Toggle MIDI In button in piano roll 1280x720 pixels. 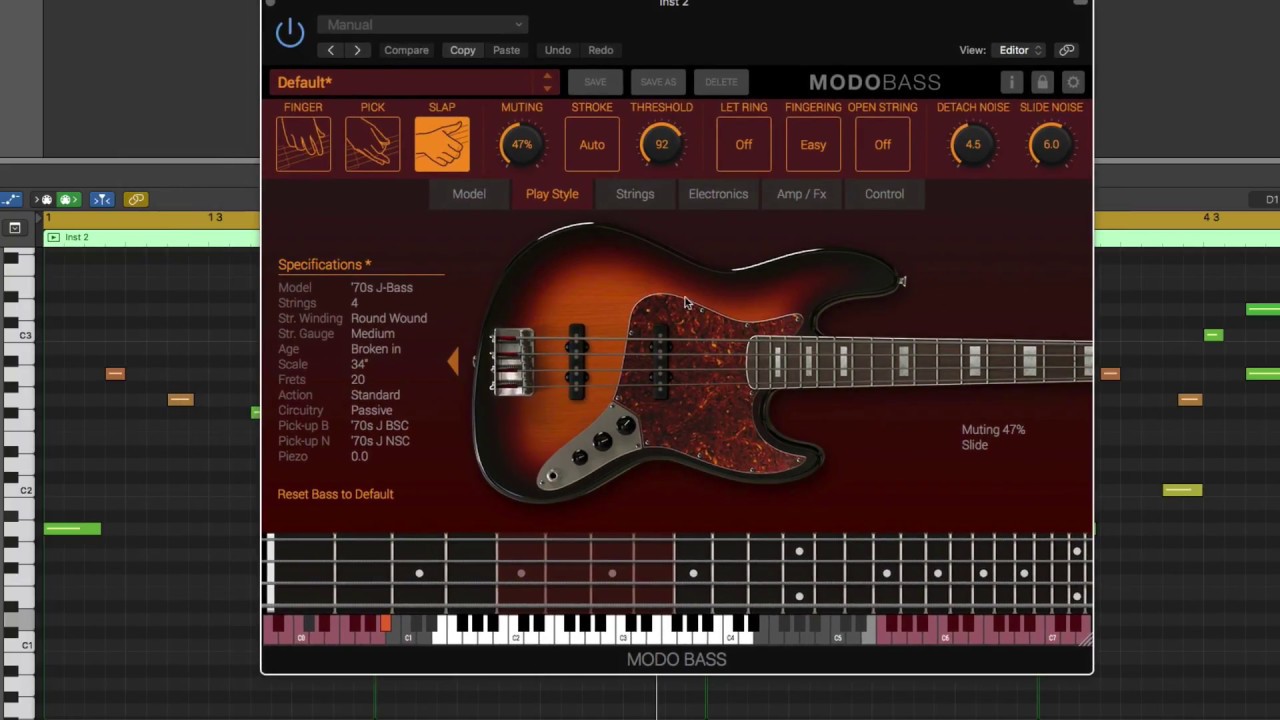point(43,200)
